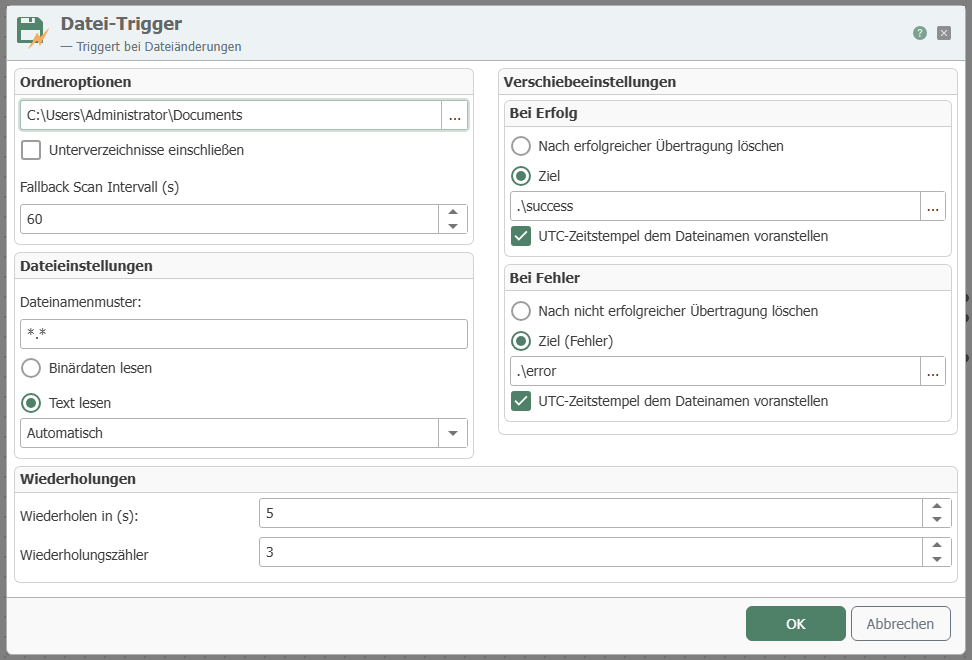The width and height of the screenshot is (972, 660).
Task: Select Binärdaten lesen option
Action: [x=31, y=368]
